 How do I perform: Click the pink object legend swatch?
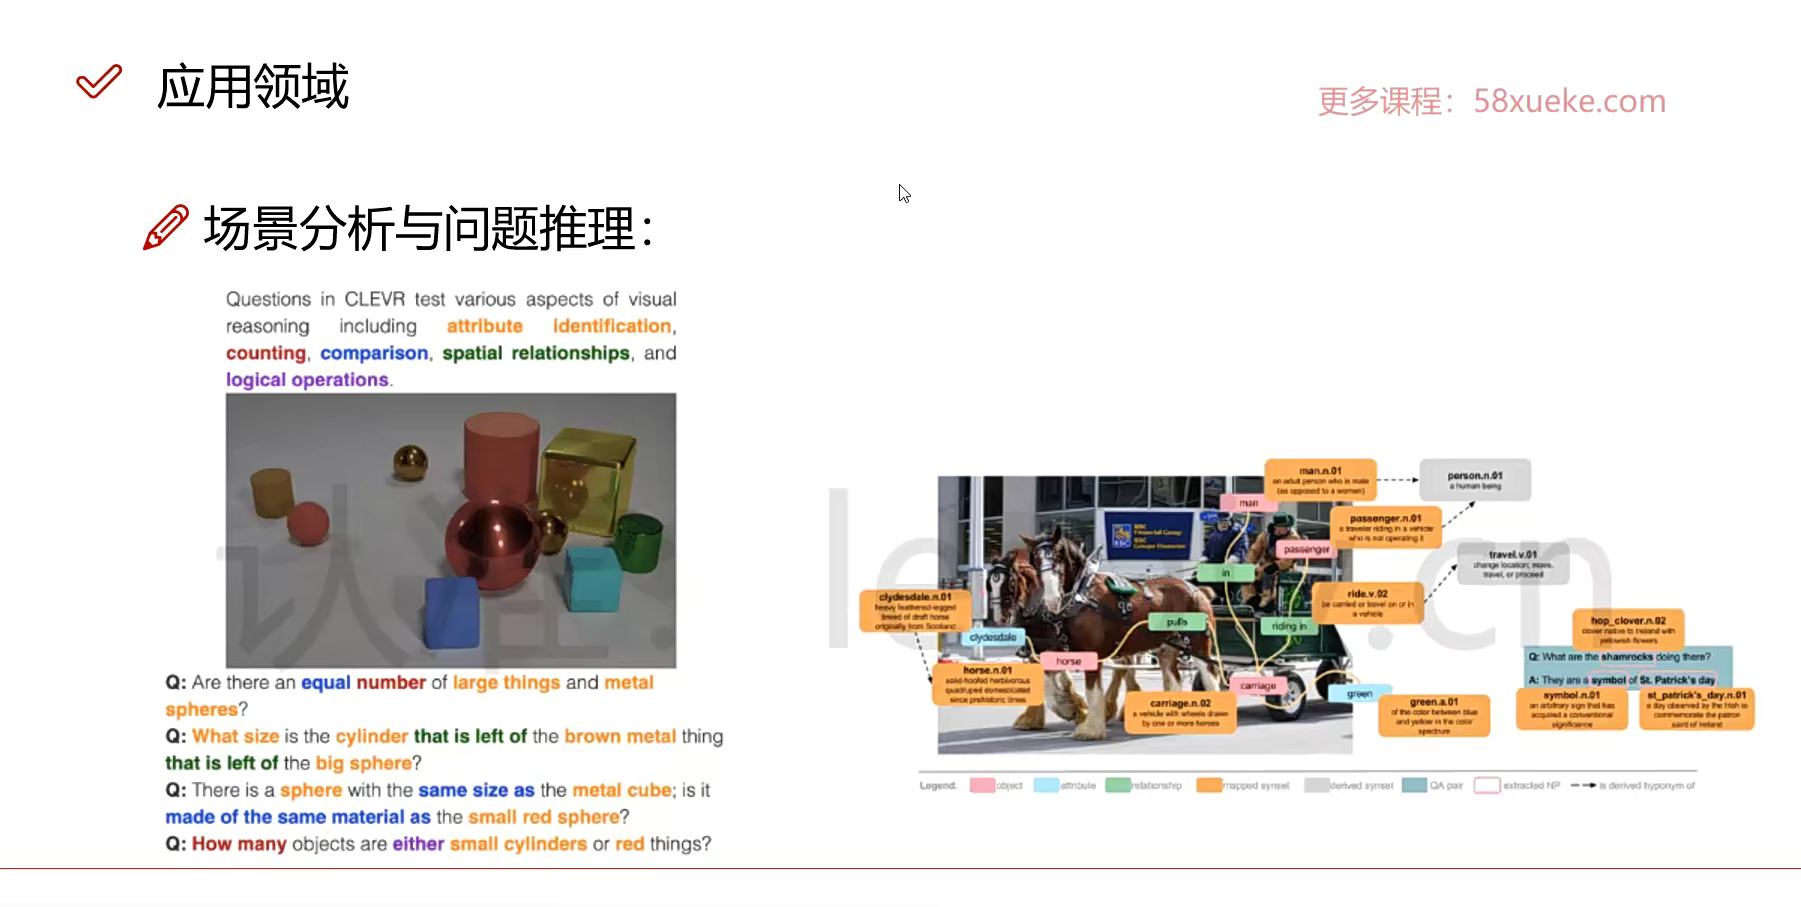[x=982, y=785]
